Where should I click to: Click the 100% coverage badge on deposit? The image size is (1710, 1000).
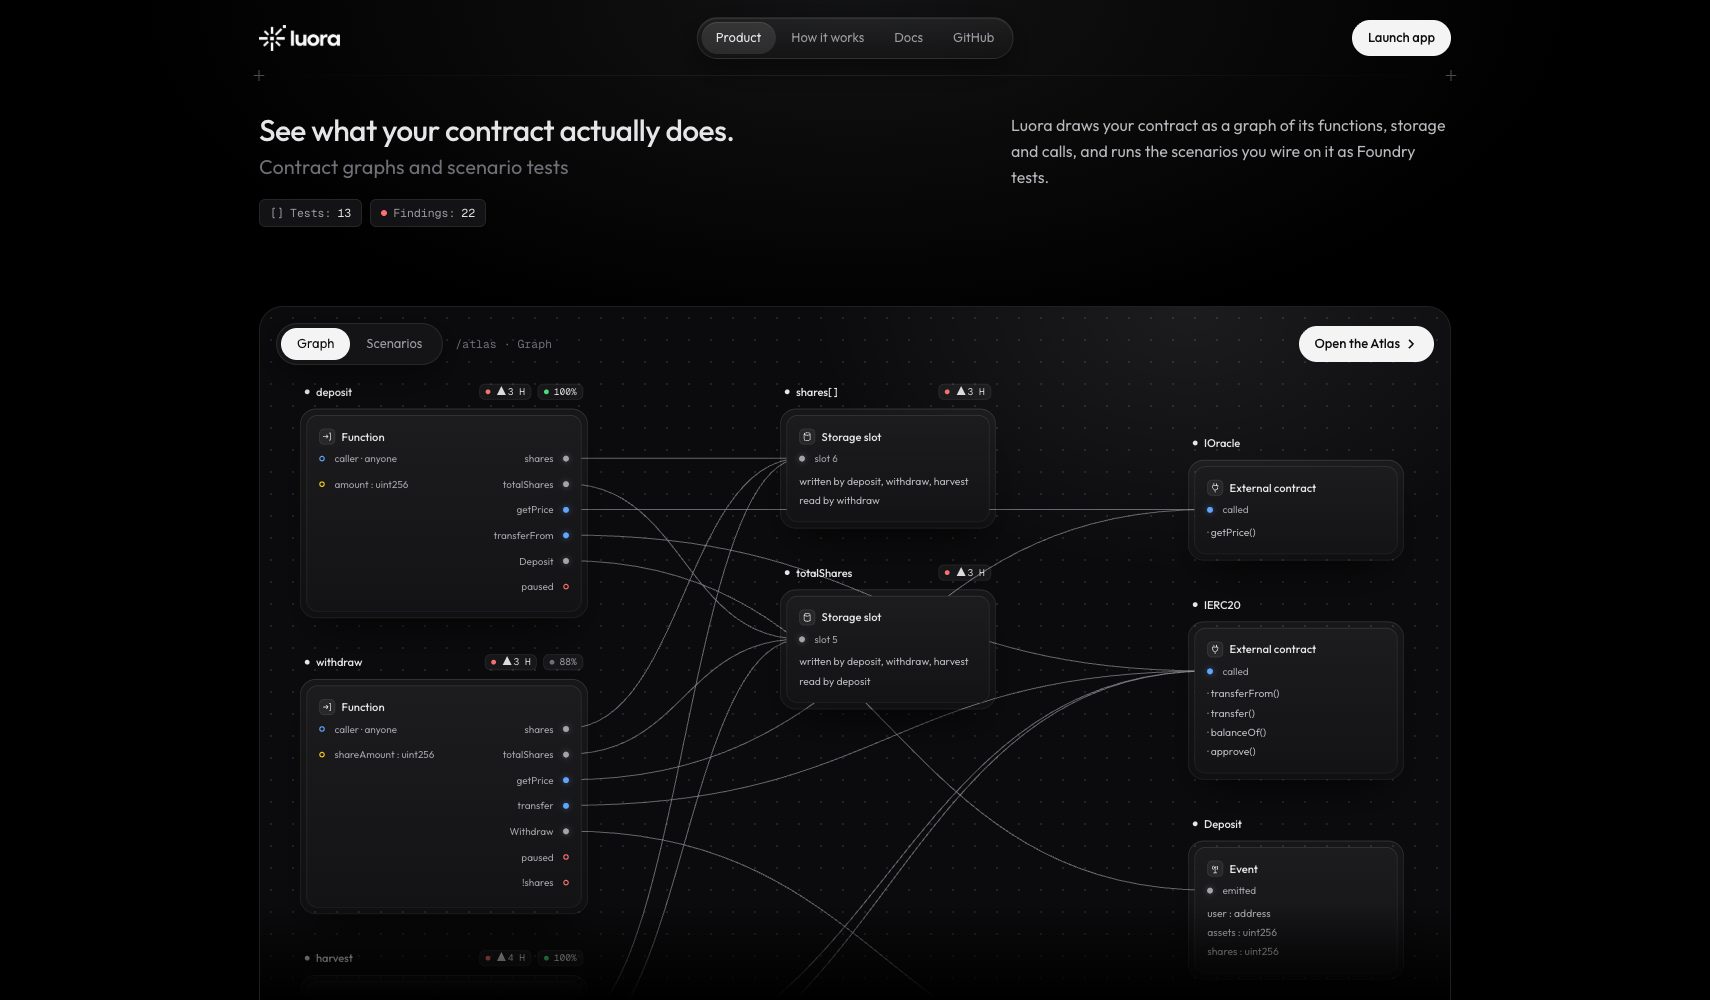click(560, 392)
